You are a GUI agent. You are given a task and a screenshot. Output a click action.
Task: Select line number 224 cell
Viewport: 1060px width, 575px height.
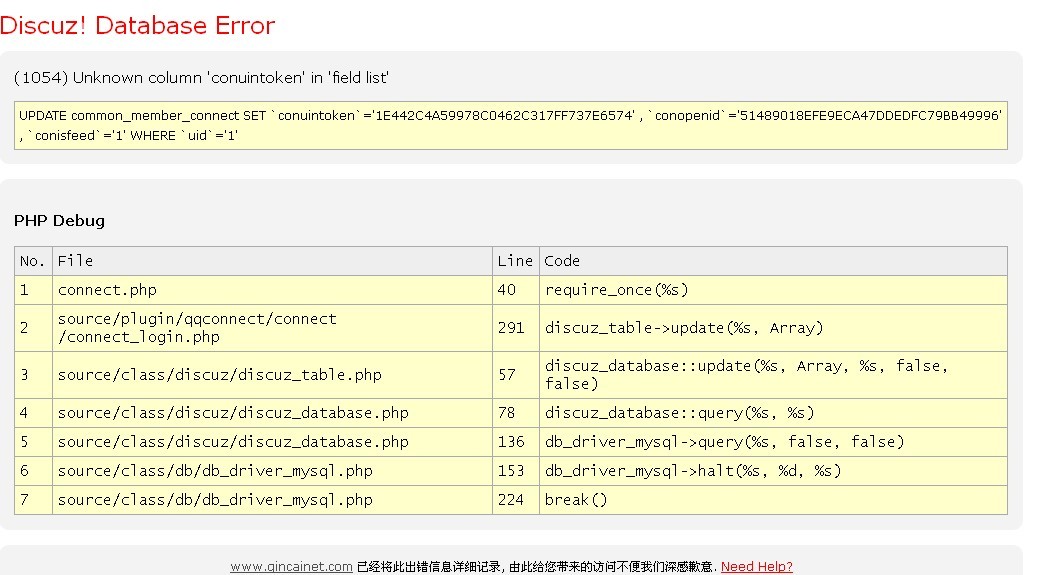516,500
